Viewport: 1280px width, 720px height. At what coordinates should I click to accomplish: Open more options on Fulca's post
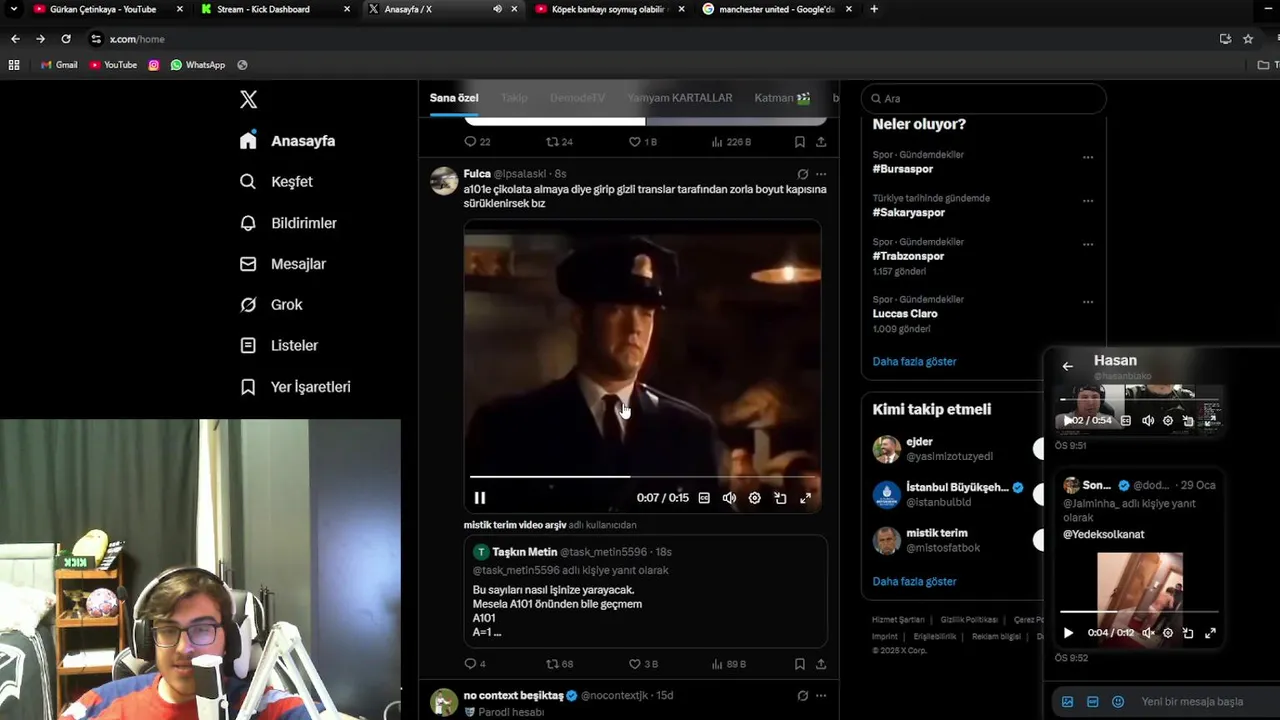tap(821, 174)
